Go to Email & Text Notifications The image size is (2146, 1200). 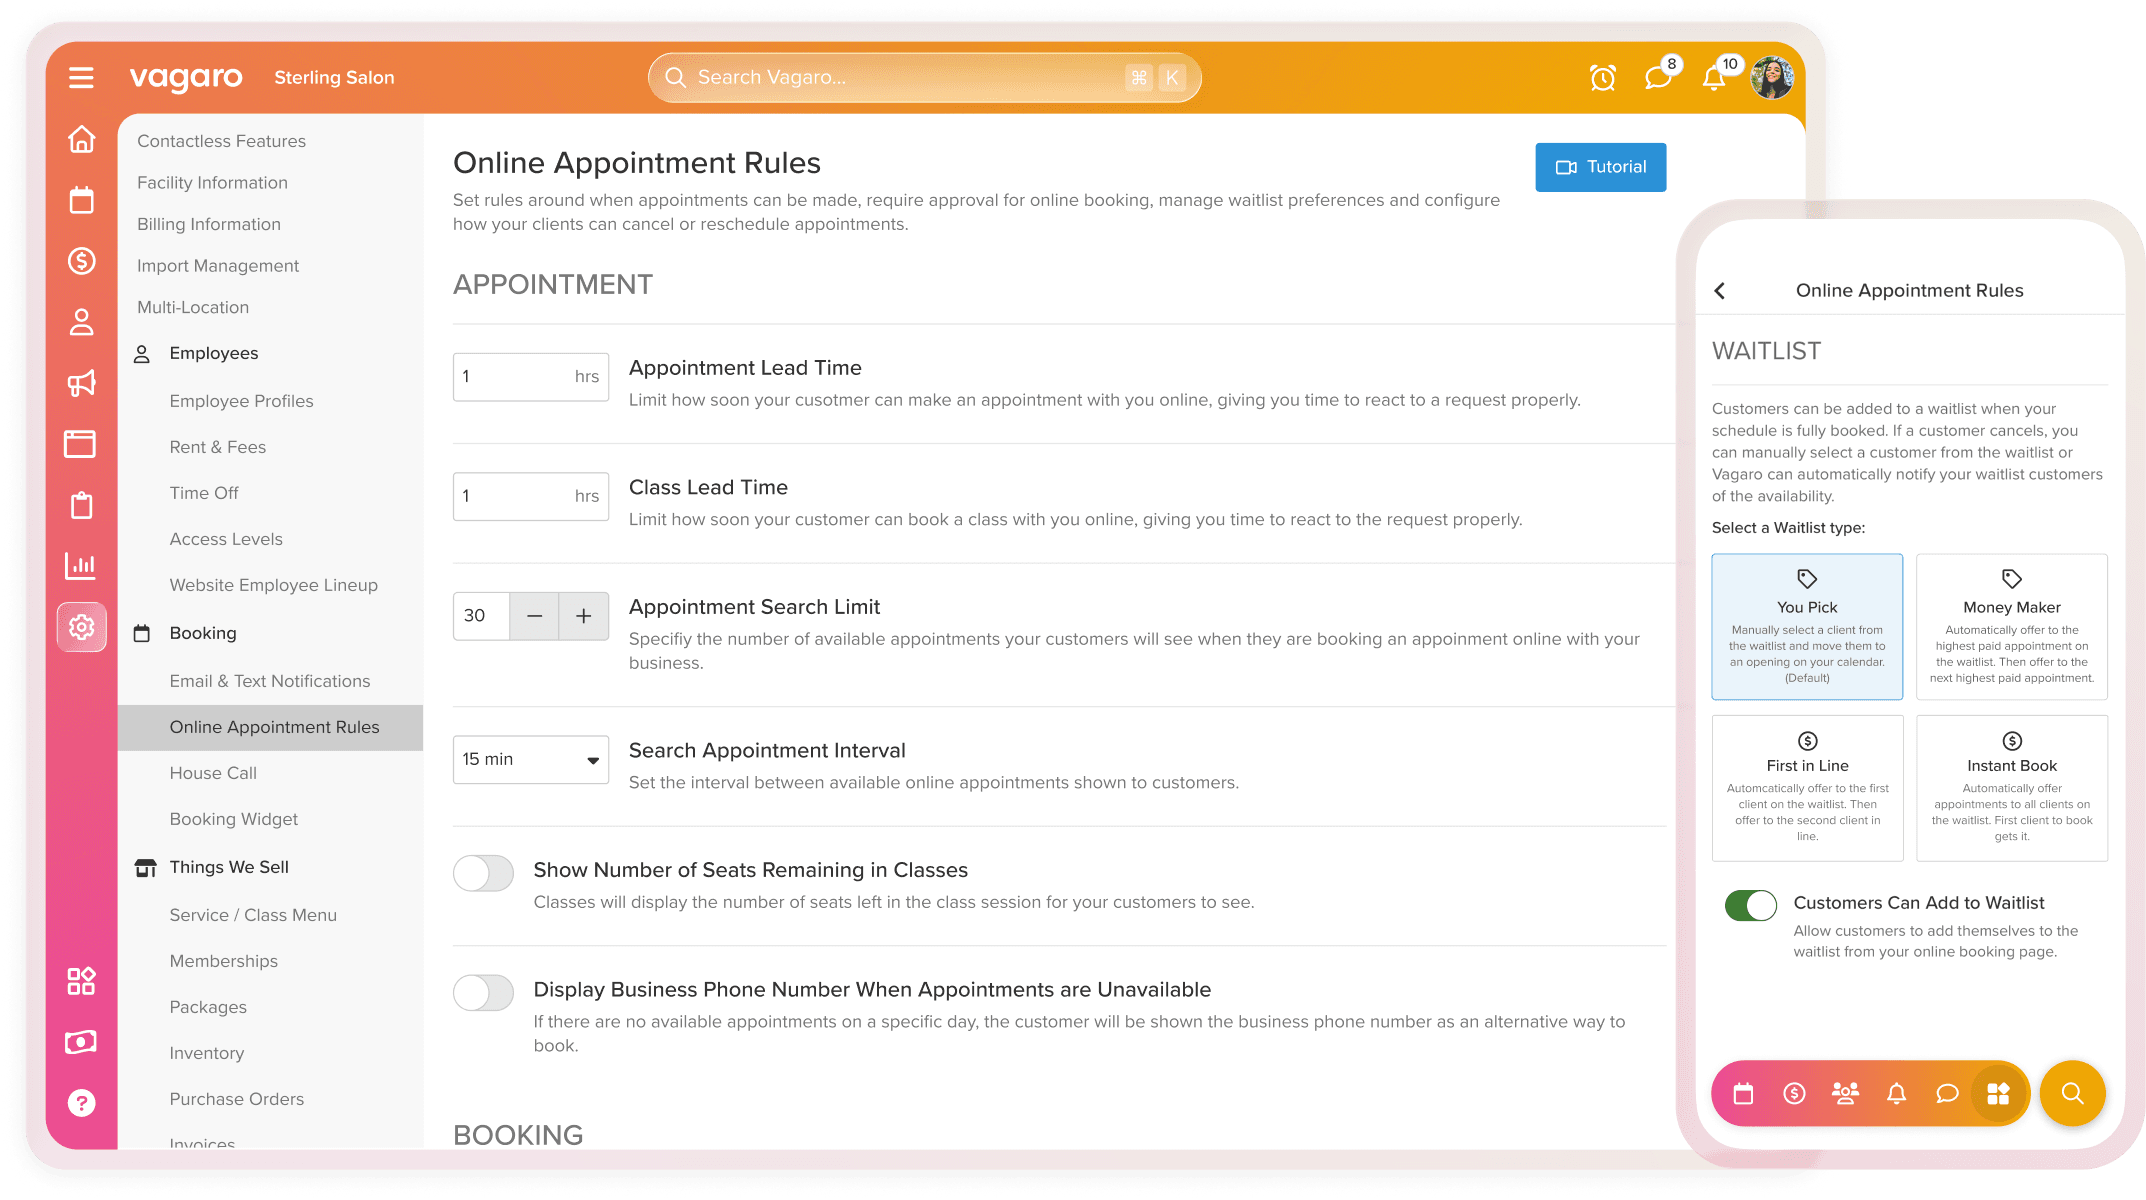point(269,681)
